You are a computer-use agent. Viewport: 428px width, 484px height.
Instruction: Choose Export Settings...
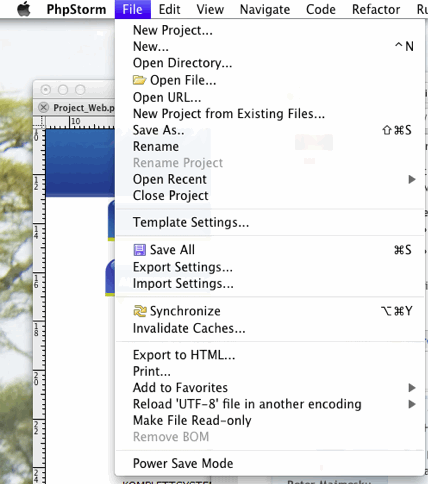pos(270,267)
